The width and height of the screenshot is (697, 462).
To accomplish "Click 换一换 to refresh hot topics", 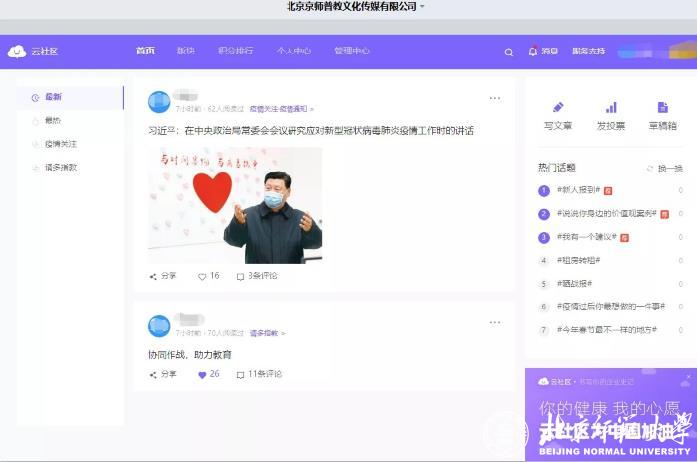I will pos(665,169).
